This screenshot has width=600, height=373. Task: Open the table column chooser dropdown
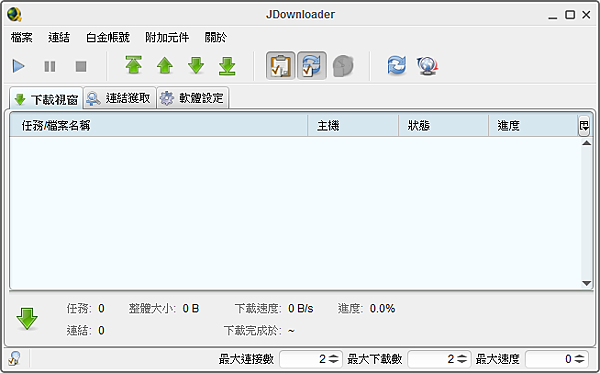click(584, 125)
